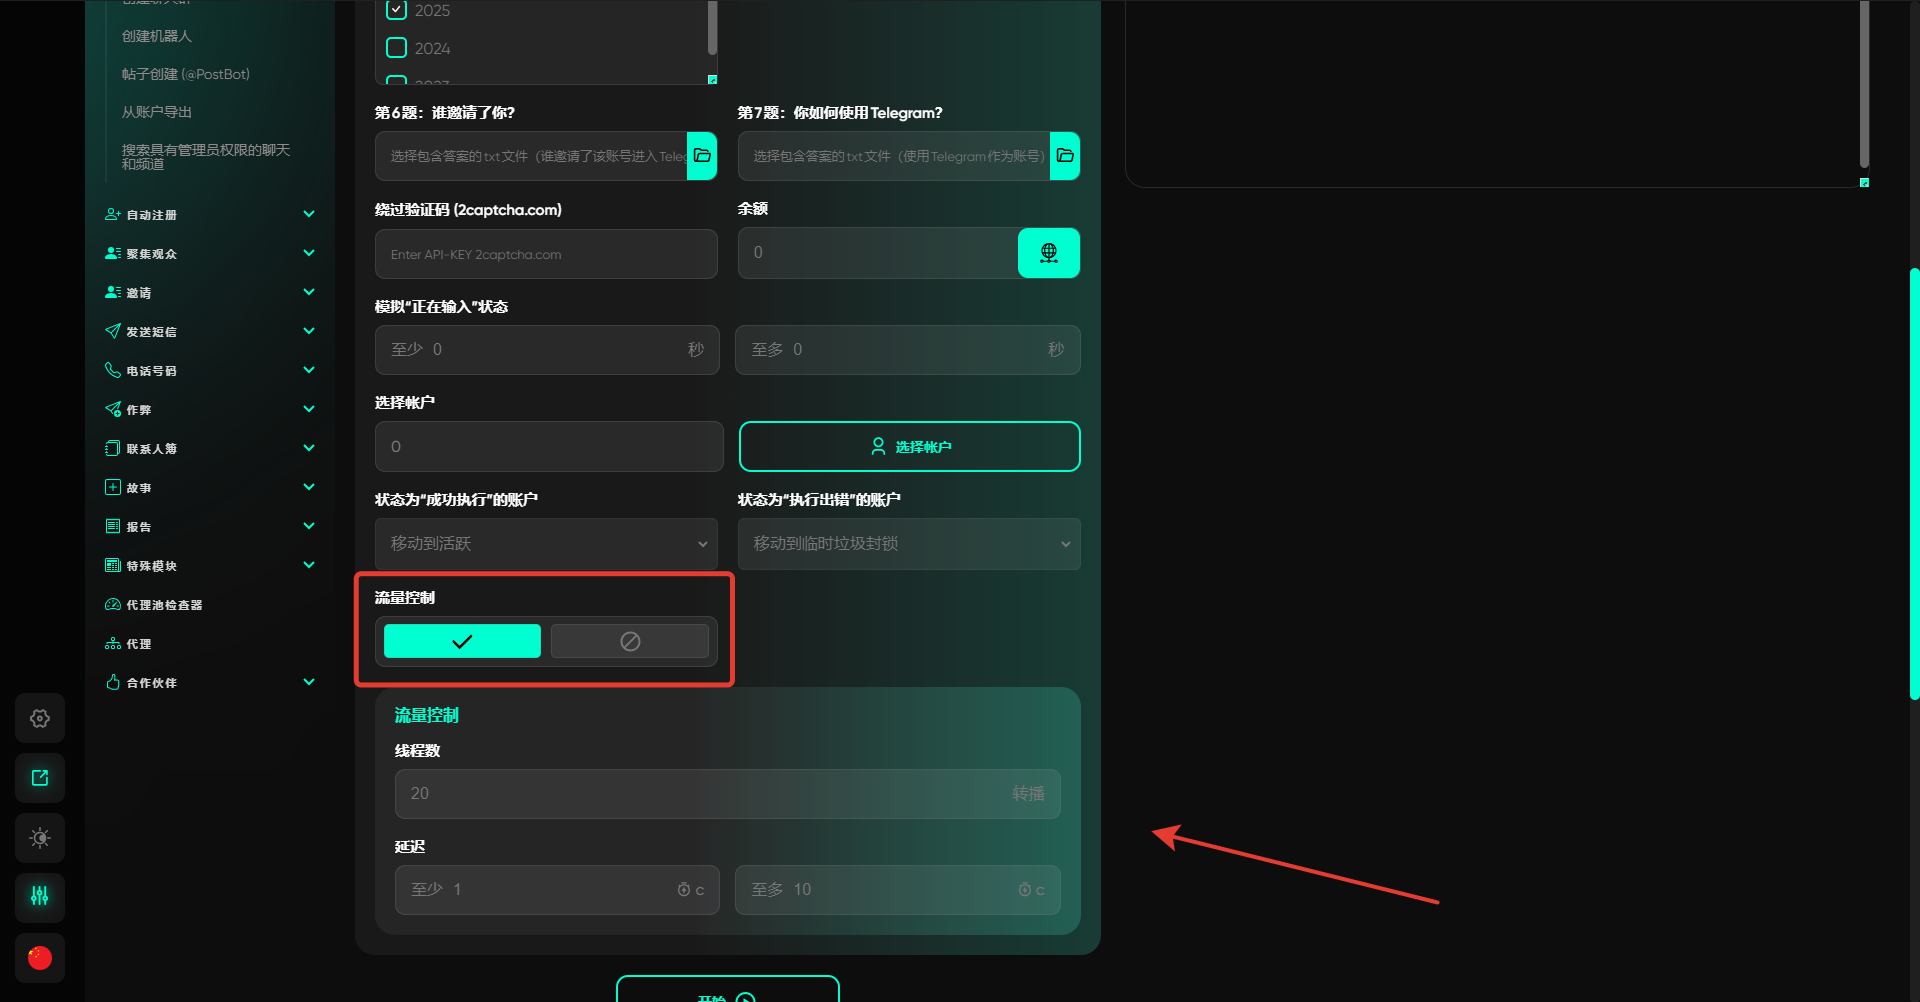Click the delay 至少 1 field
The width and height of the screenshot is (1920, 1002).
tap(557, 890)
